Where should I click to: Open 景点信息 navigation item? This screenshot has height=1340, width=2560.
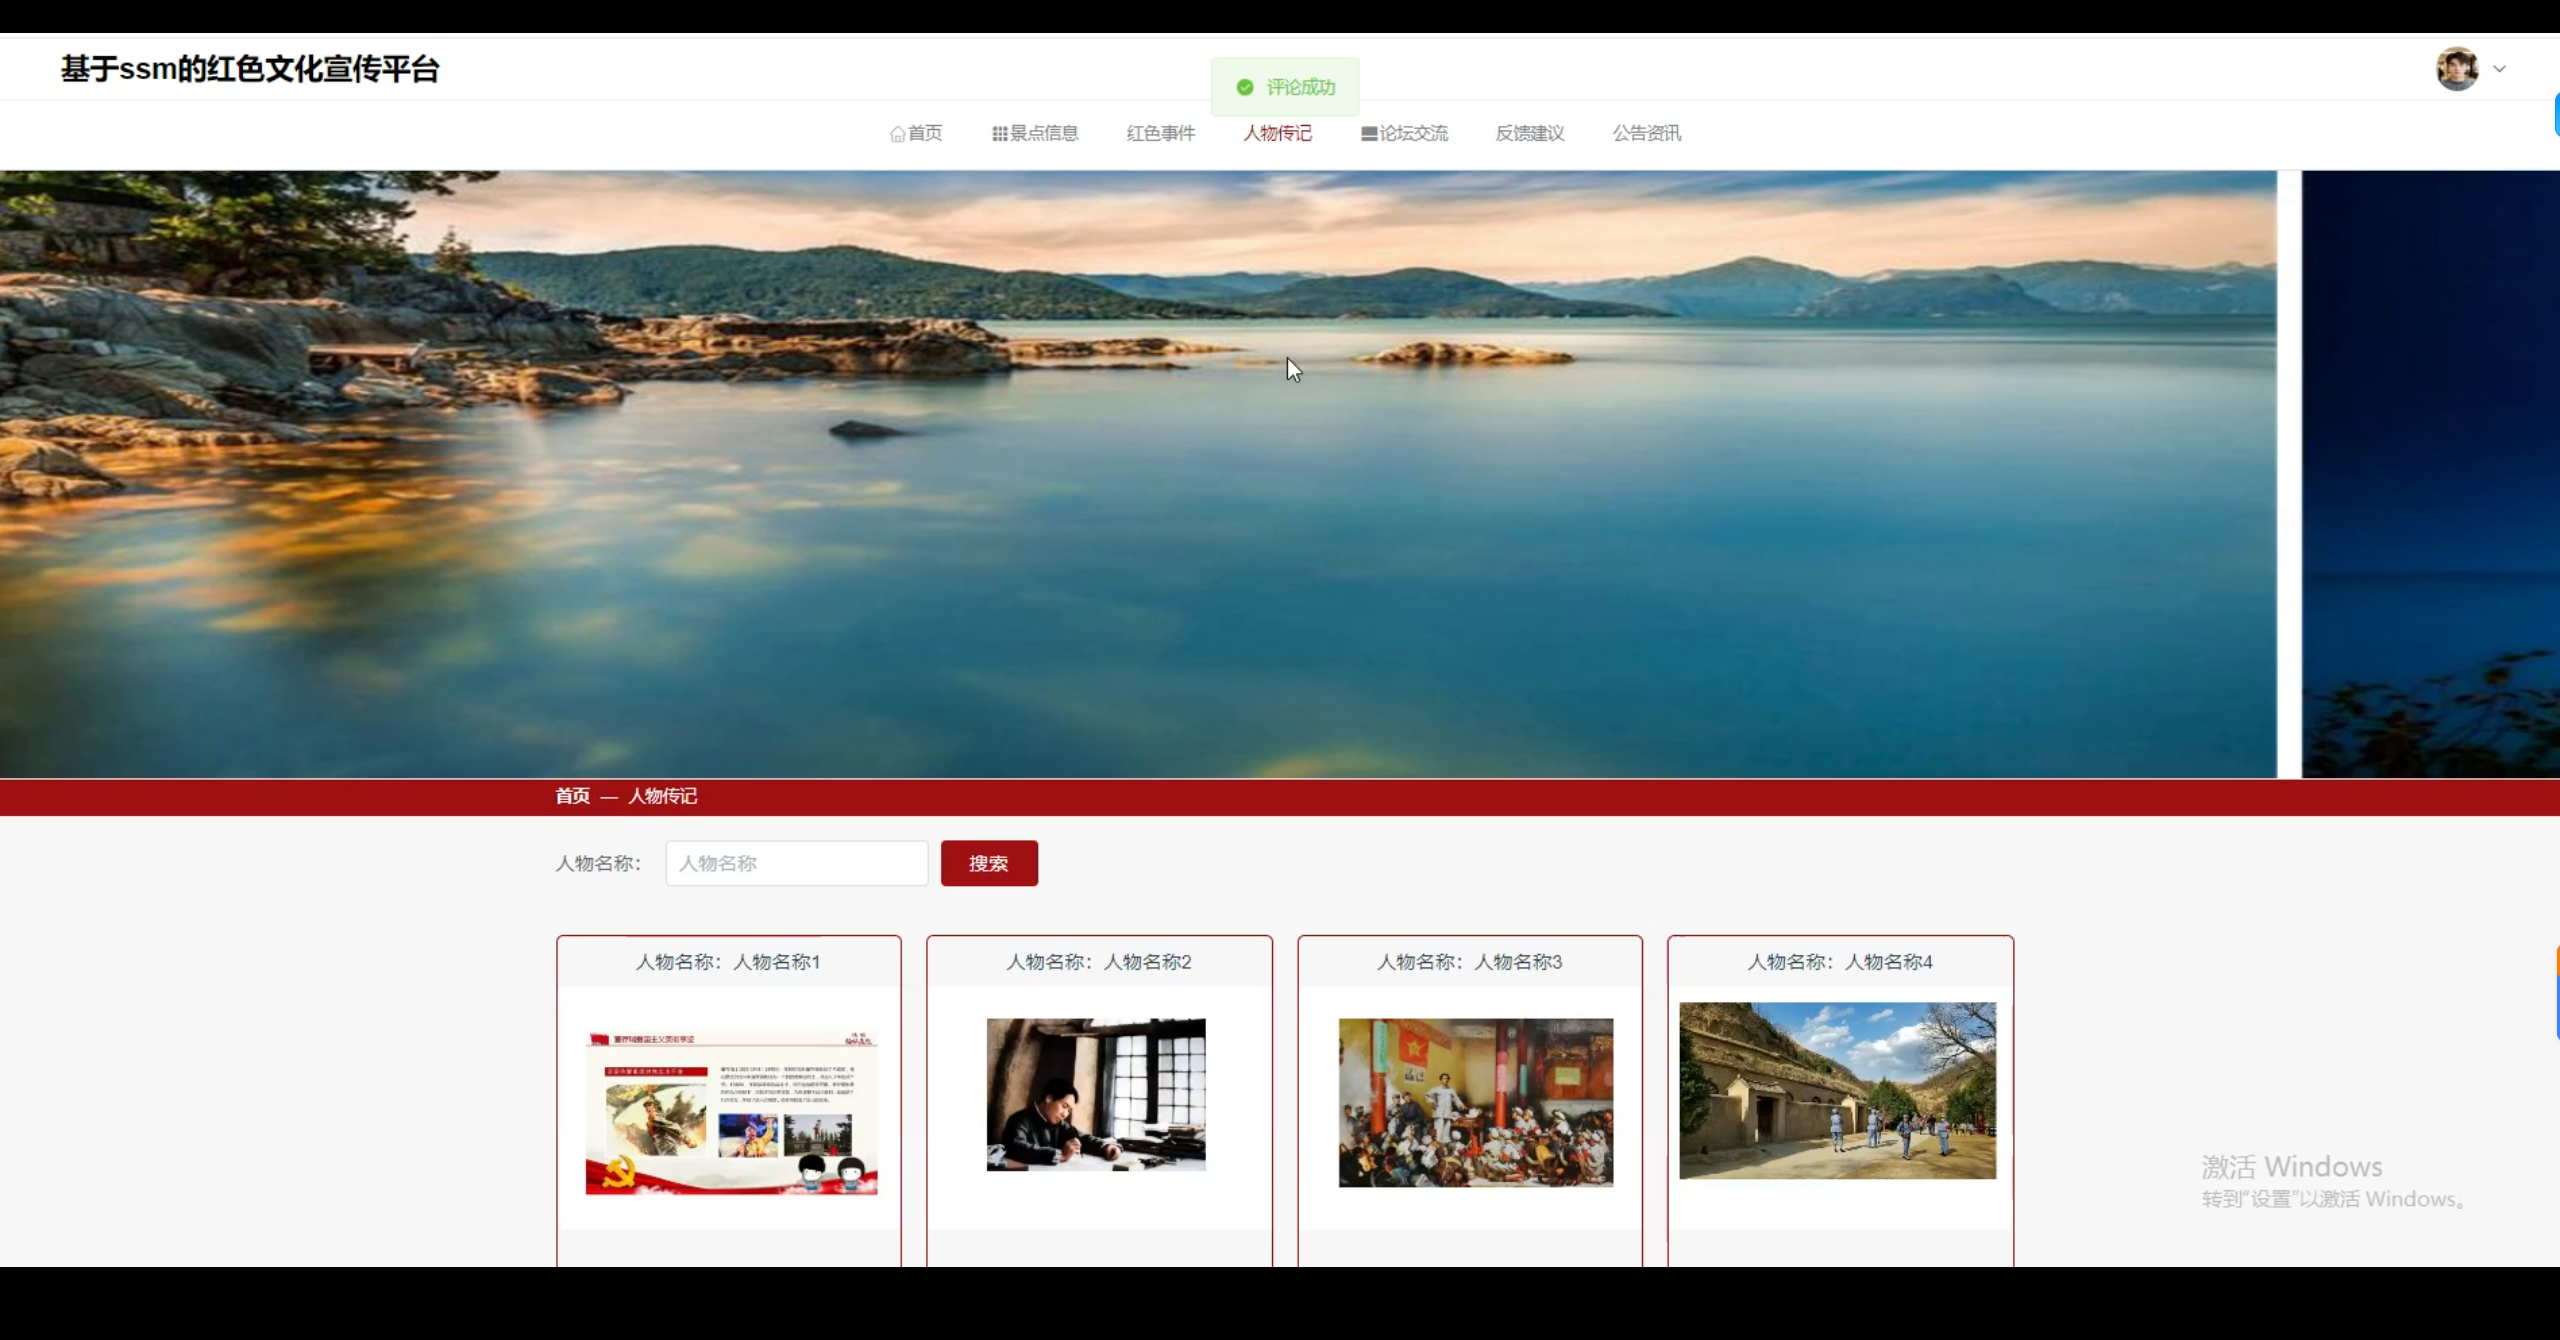[1035, 133]
